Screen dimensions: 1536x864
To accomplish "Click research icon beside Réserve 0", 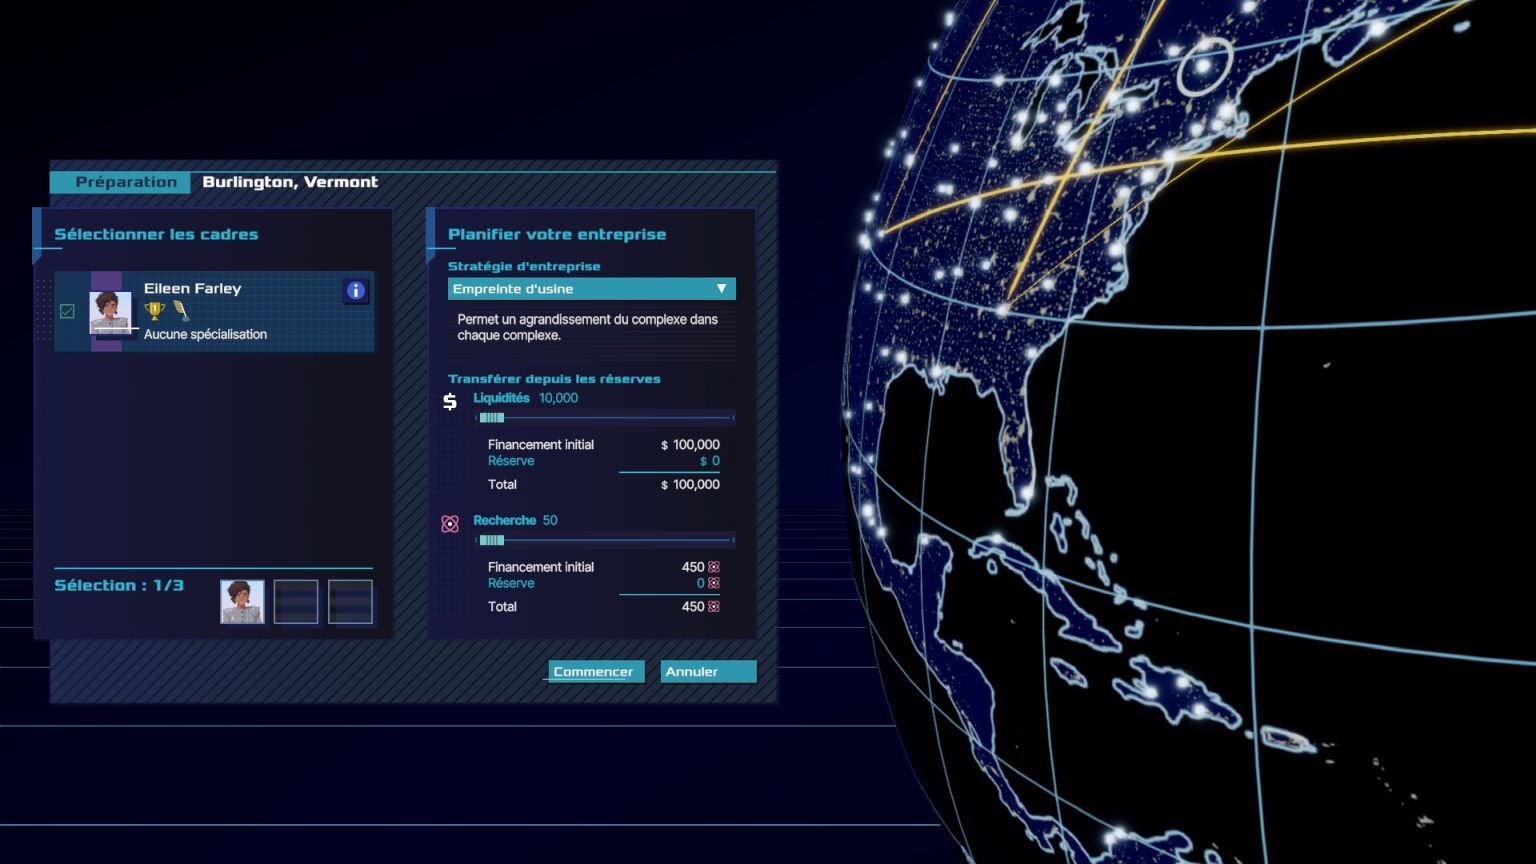I will [x=714, y=583].
